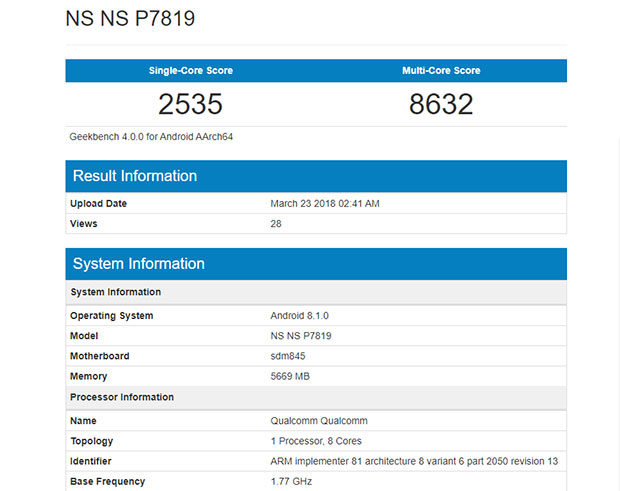Screen dimensions: 620x491
Task: Click the single-core score value 2535
Action: (x=190, y=104)
